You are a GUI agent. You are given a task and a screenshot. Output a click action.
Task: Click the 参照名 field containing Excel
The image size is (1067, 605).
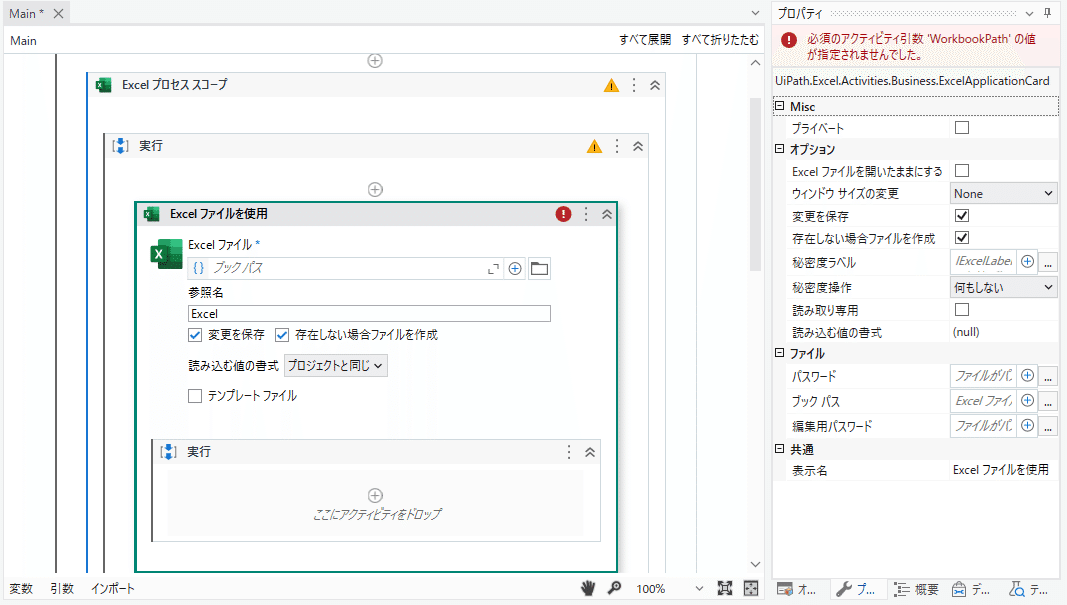click(x=369, y=314)
